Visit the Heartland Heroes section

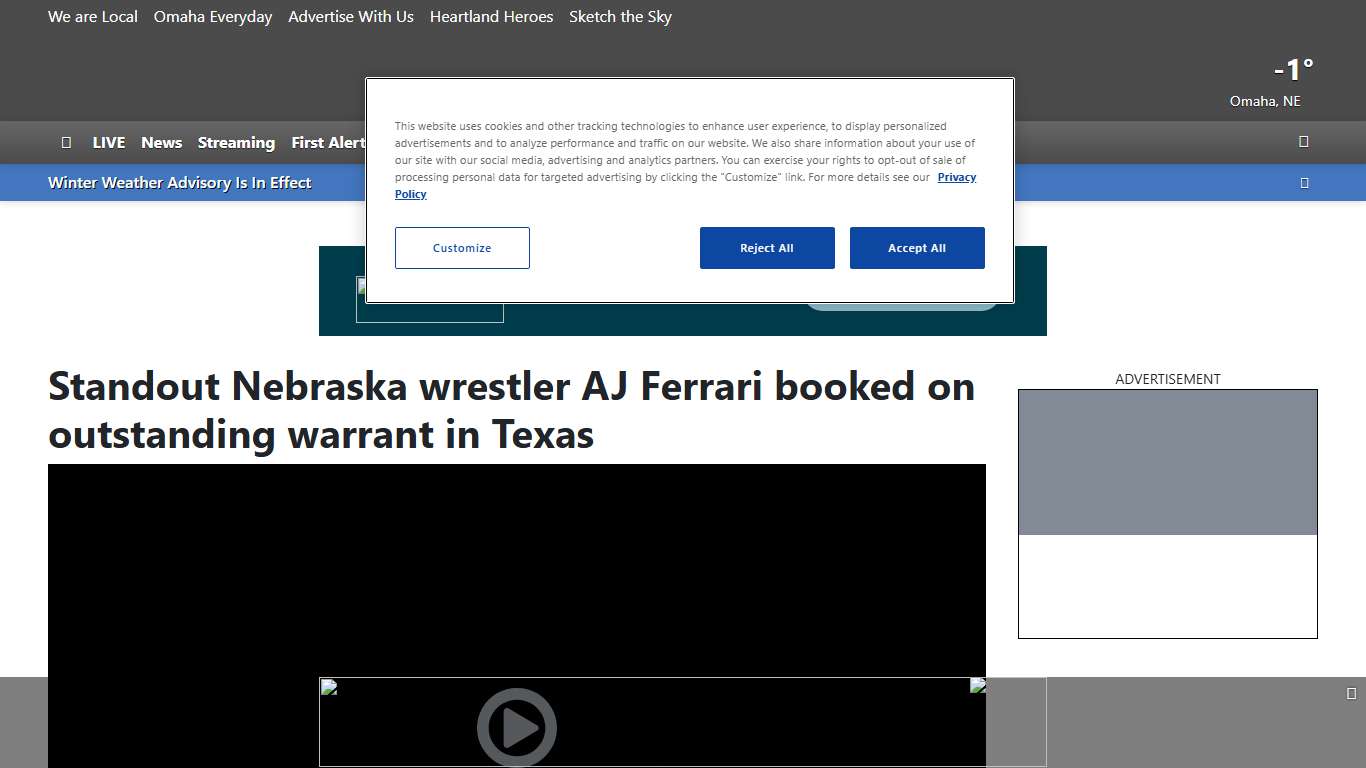point(491,17)
